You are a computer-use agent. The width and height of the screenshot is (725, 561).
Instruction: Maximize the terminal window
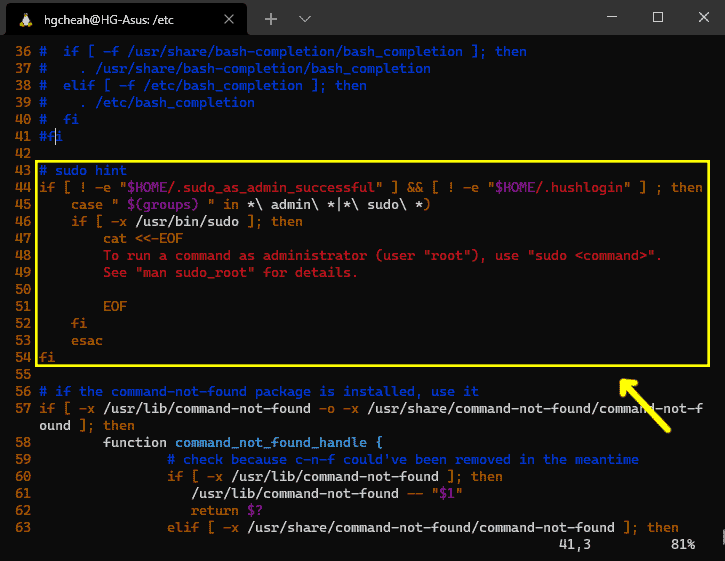(x=657, y=18)
